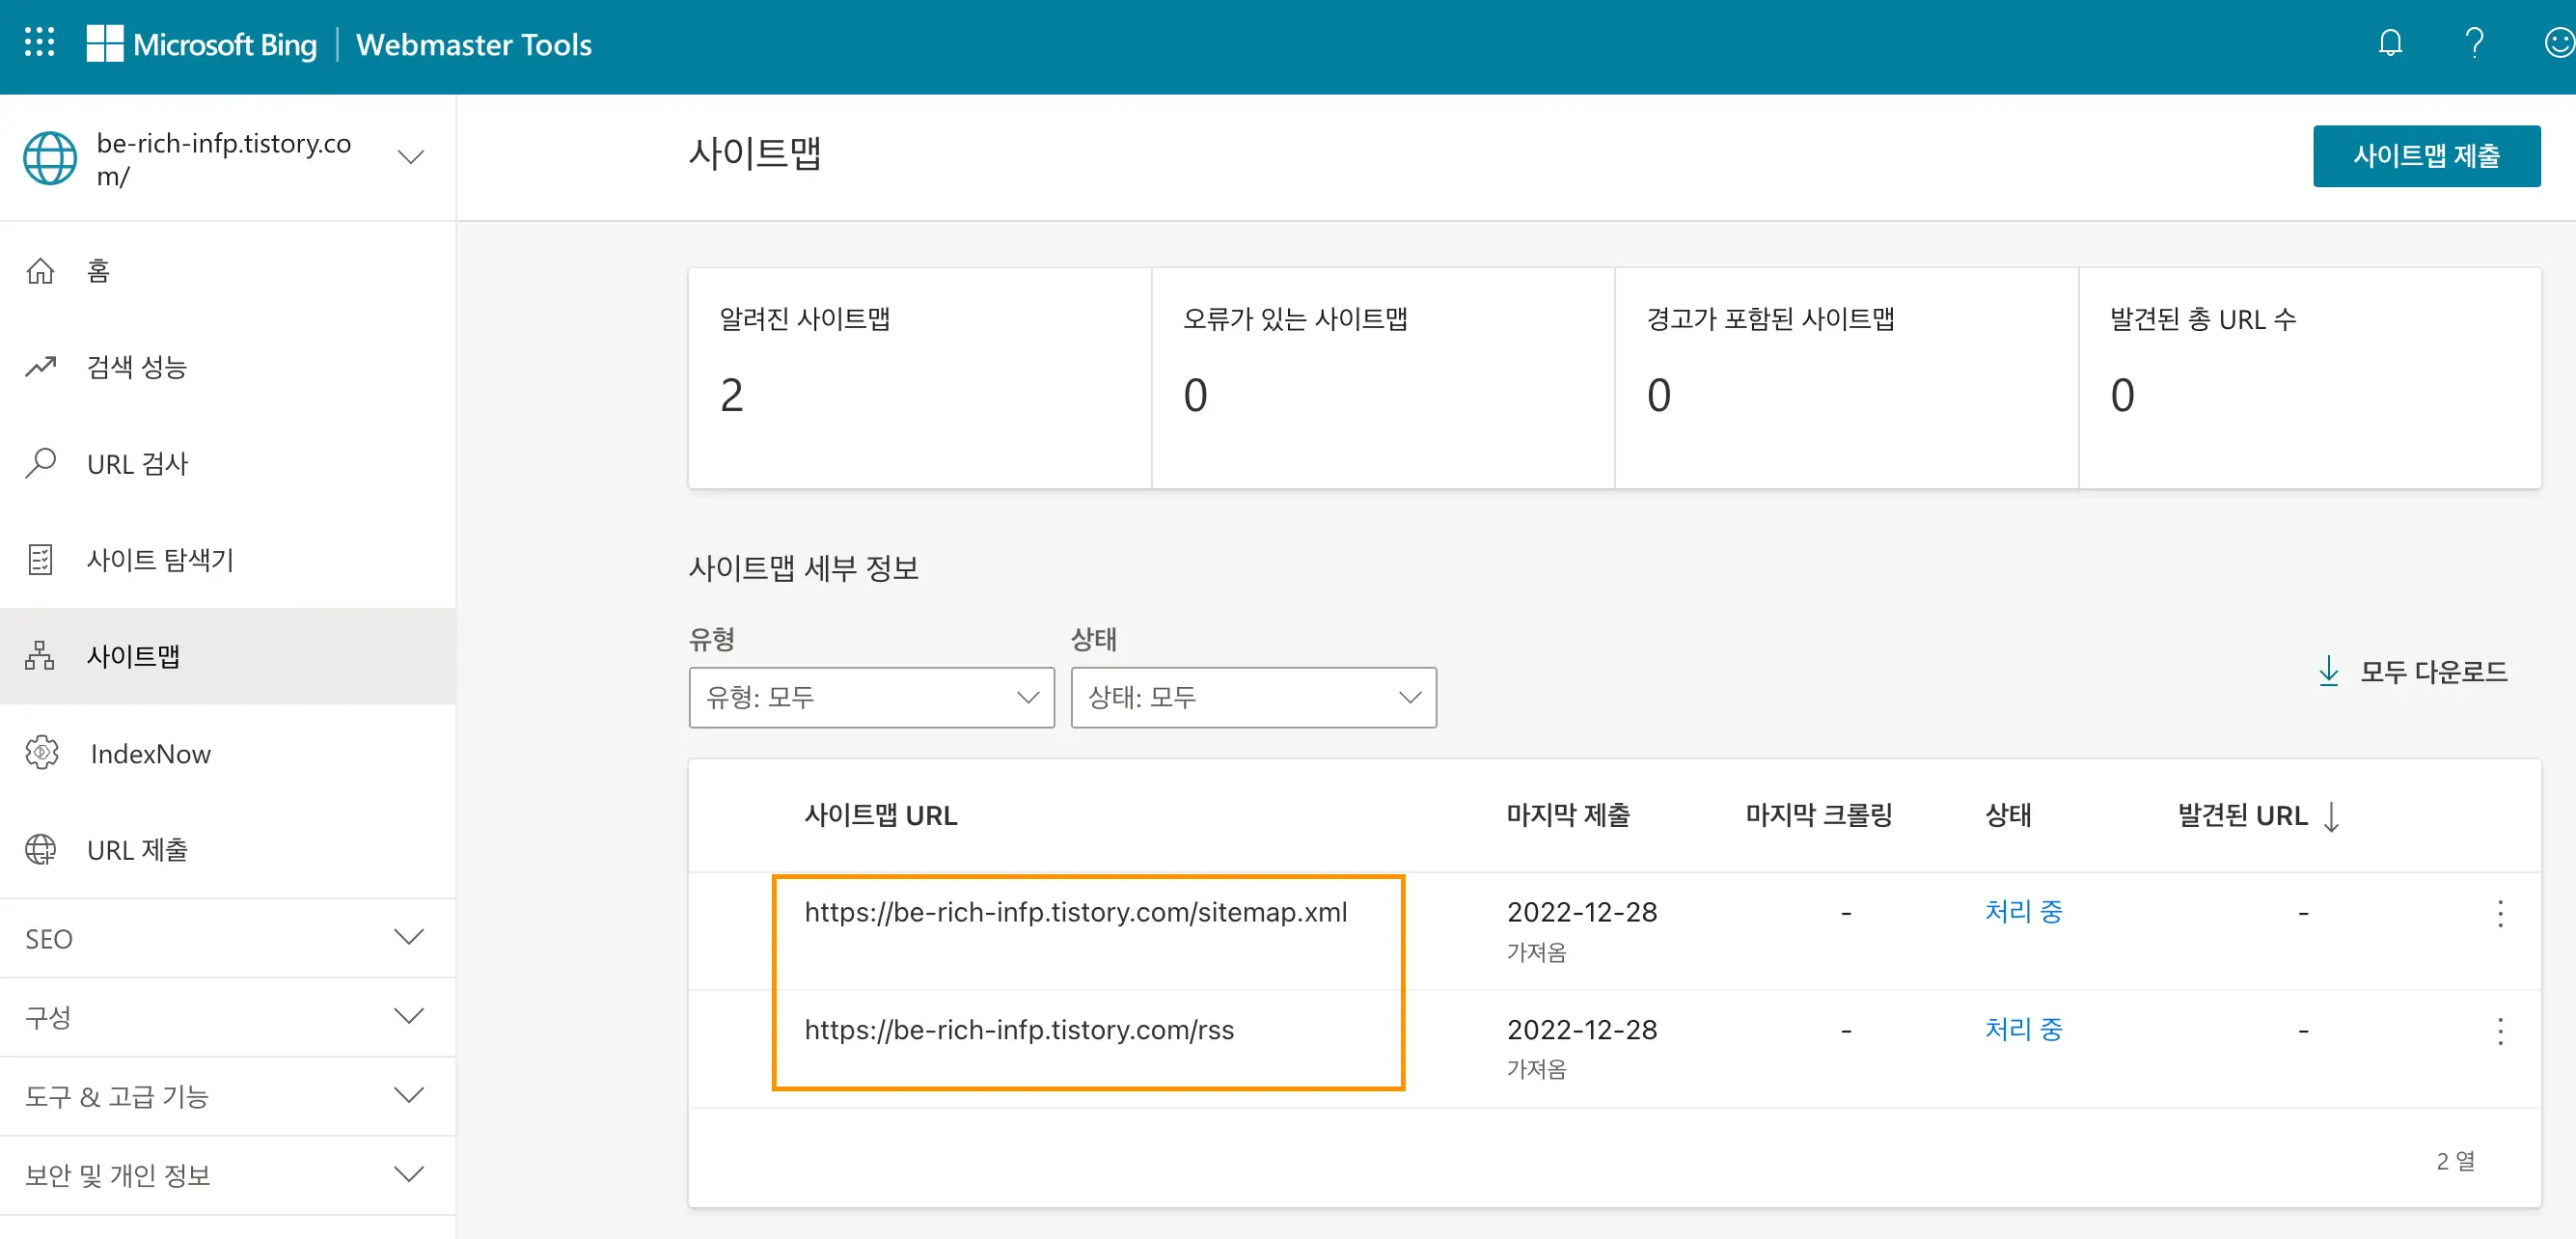
Task: Open the 상태: 모두 dropdown
Action: pyautogui.click(x=1252, y=697)
